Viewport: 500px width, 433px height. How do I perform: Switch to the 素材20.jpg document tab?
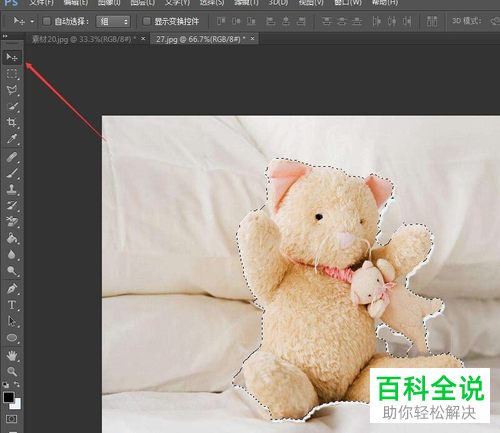coord(83,39)
